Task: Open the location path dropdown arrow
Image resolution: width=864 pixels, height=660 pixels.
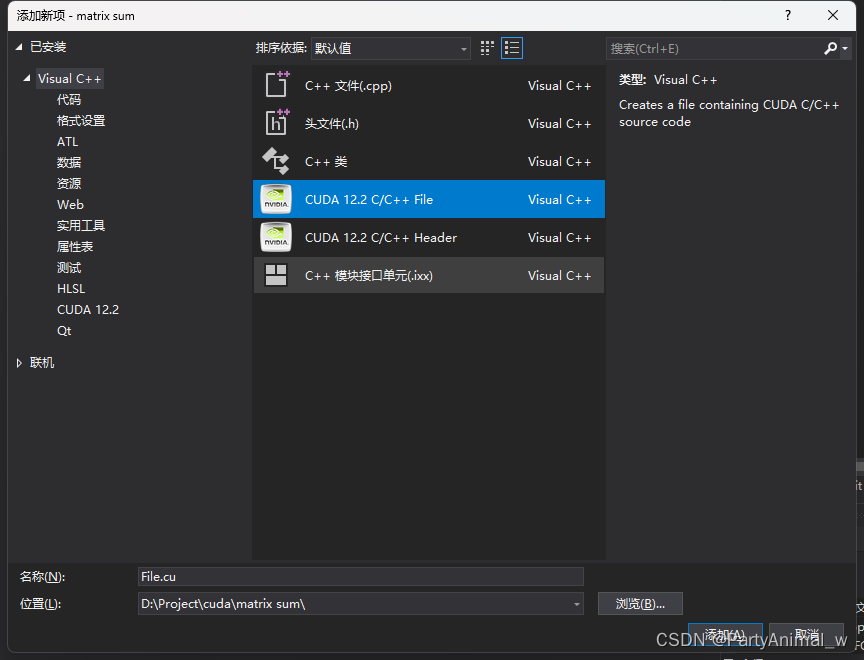Action: [x=576, y=604]
